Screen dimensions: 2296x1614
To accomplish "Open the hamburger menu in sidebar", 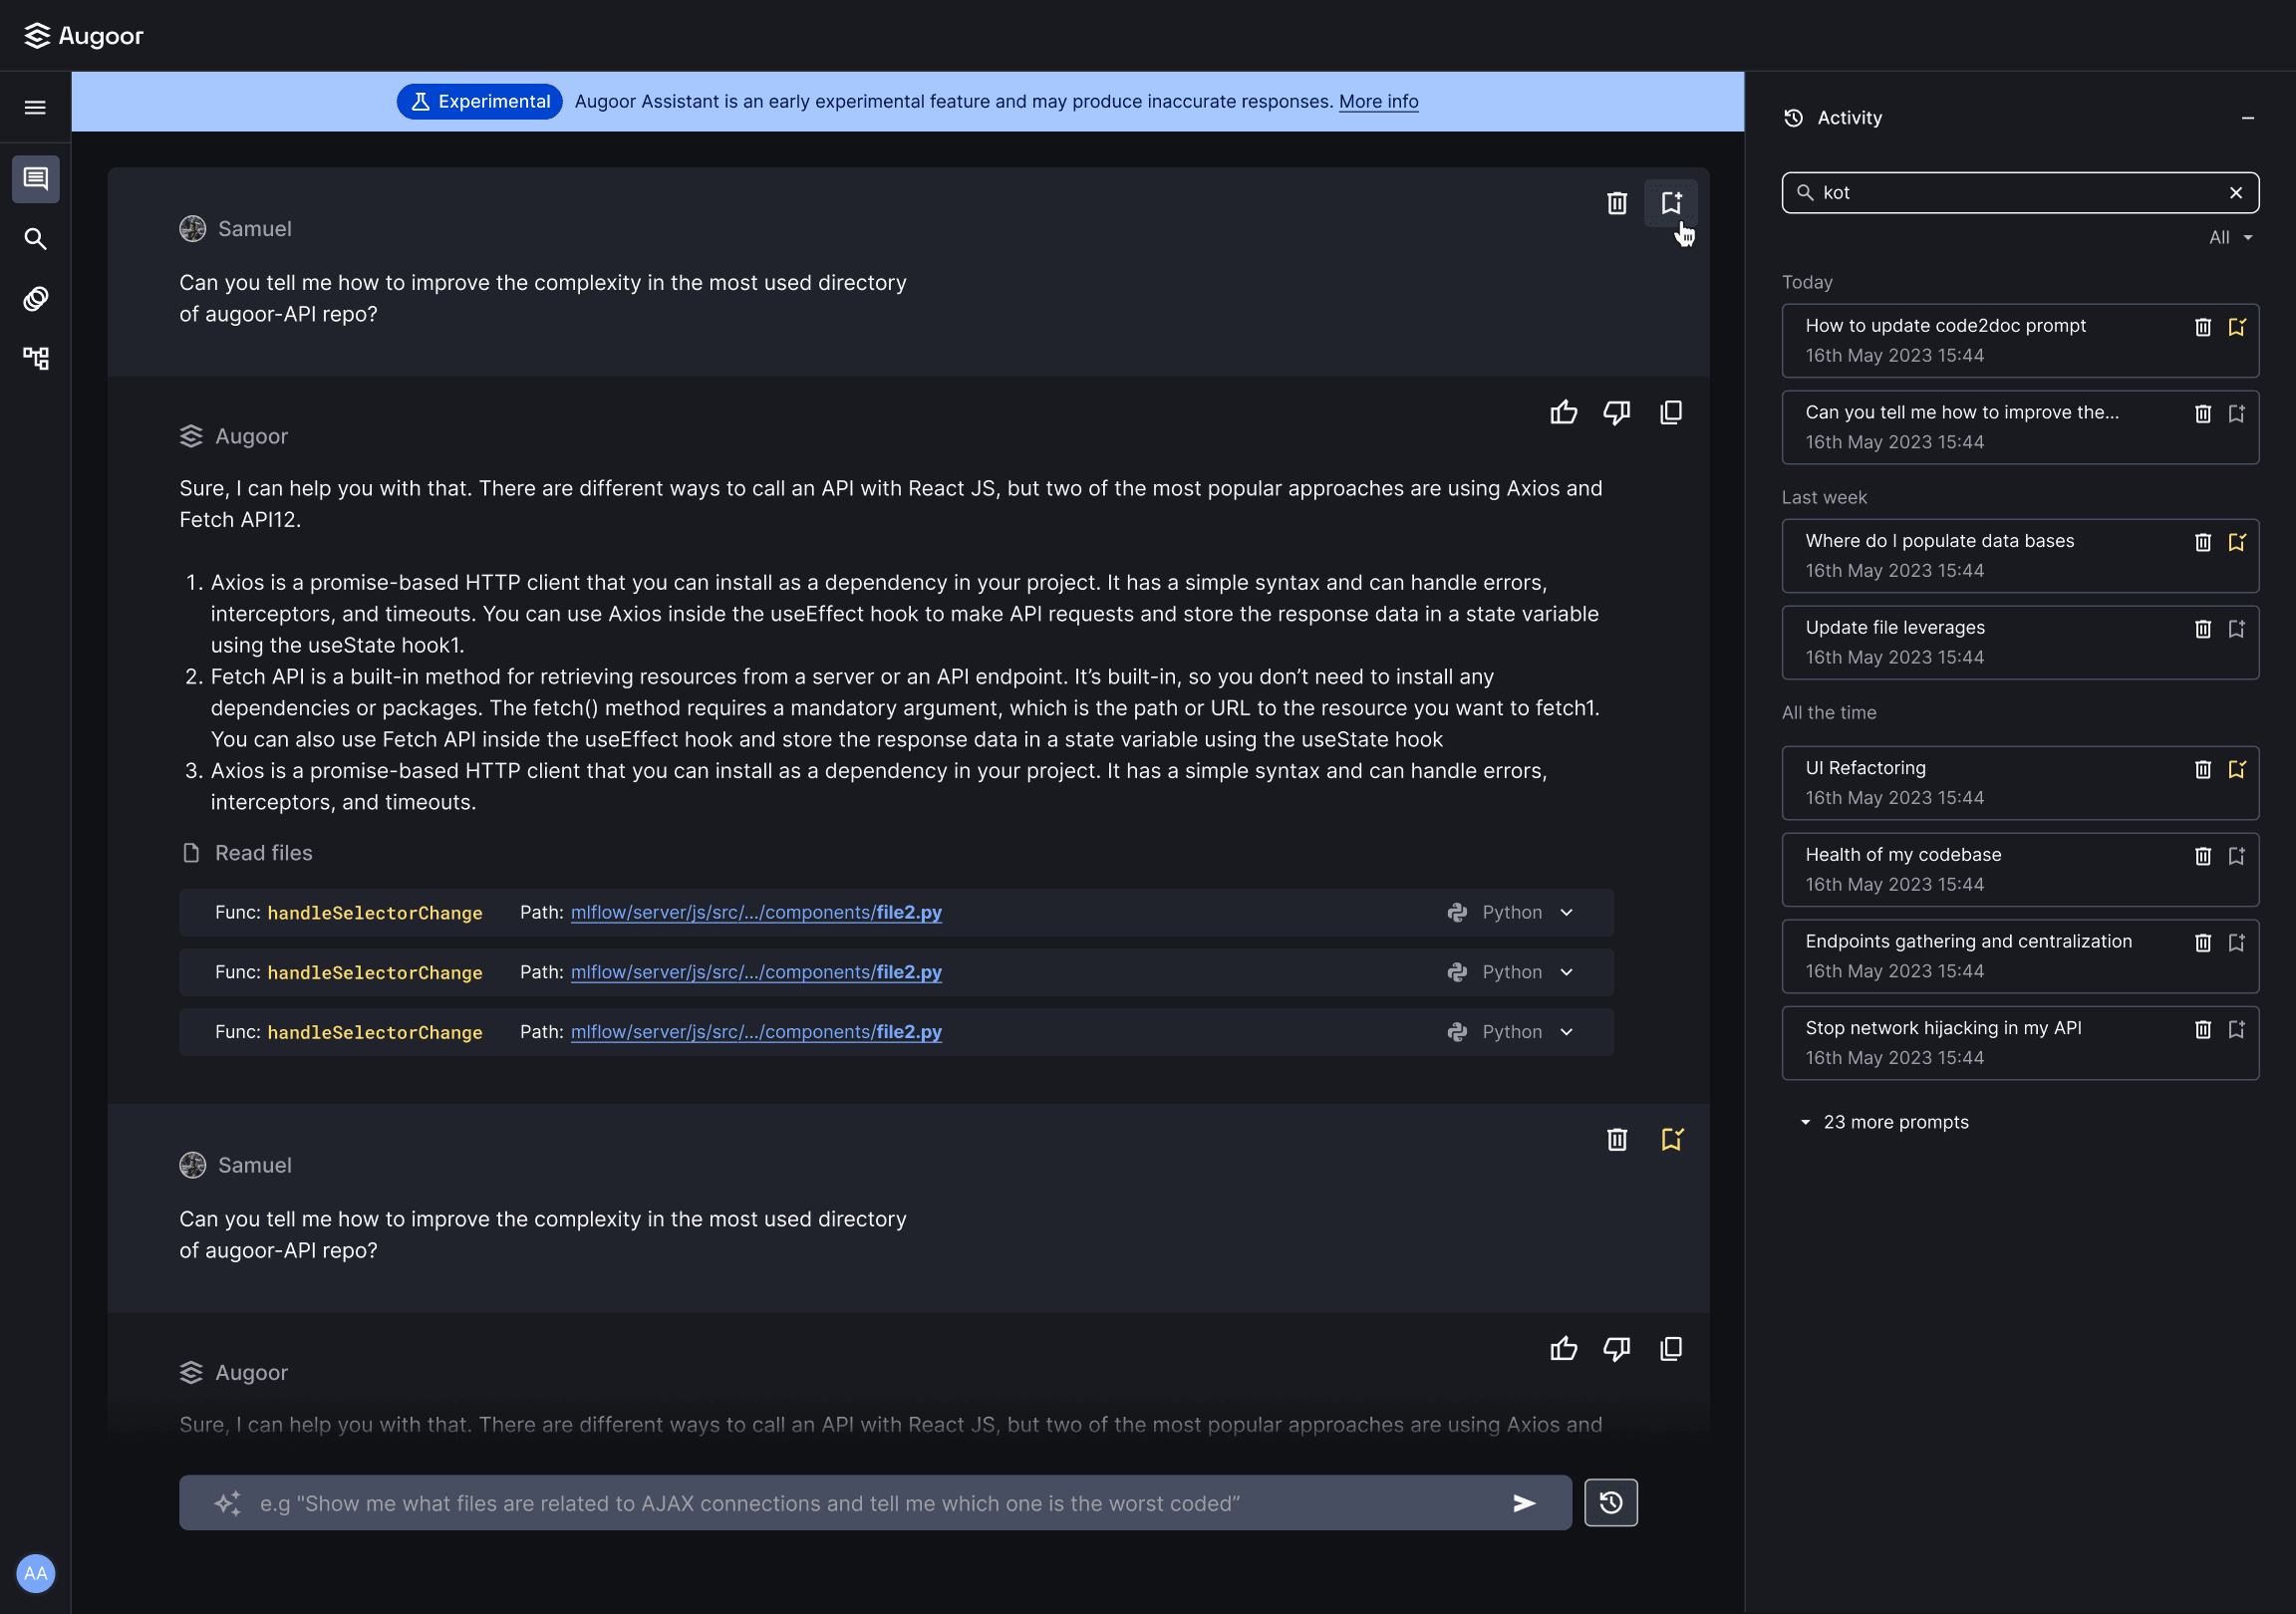I will pyautogui.click(x=35, y=107).
